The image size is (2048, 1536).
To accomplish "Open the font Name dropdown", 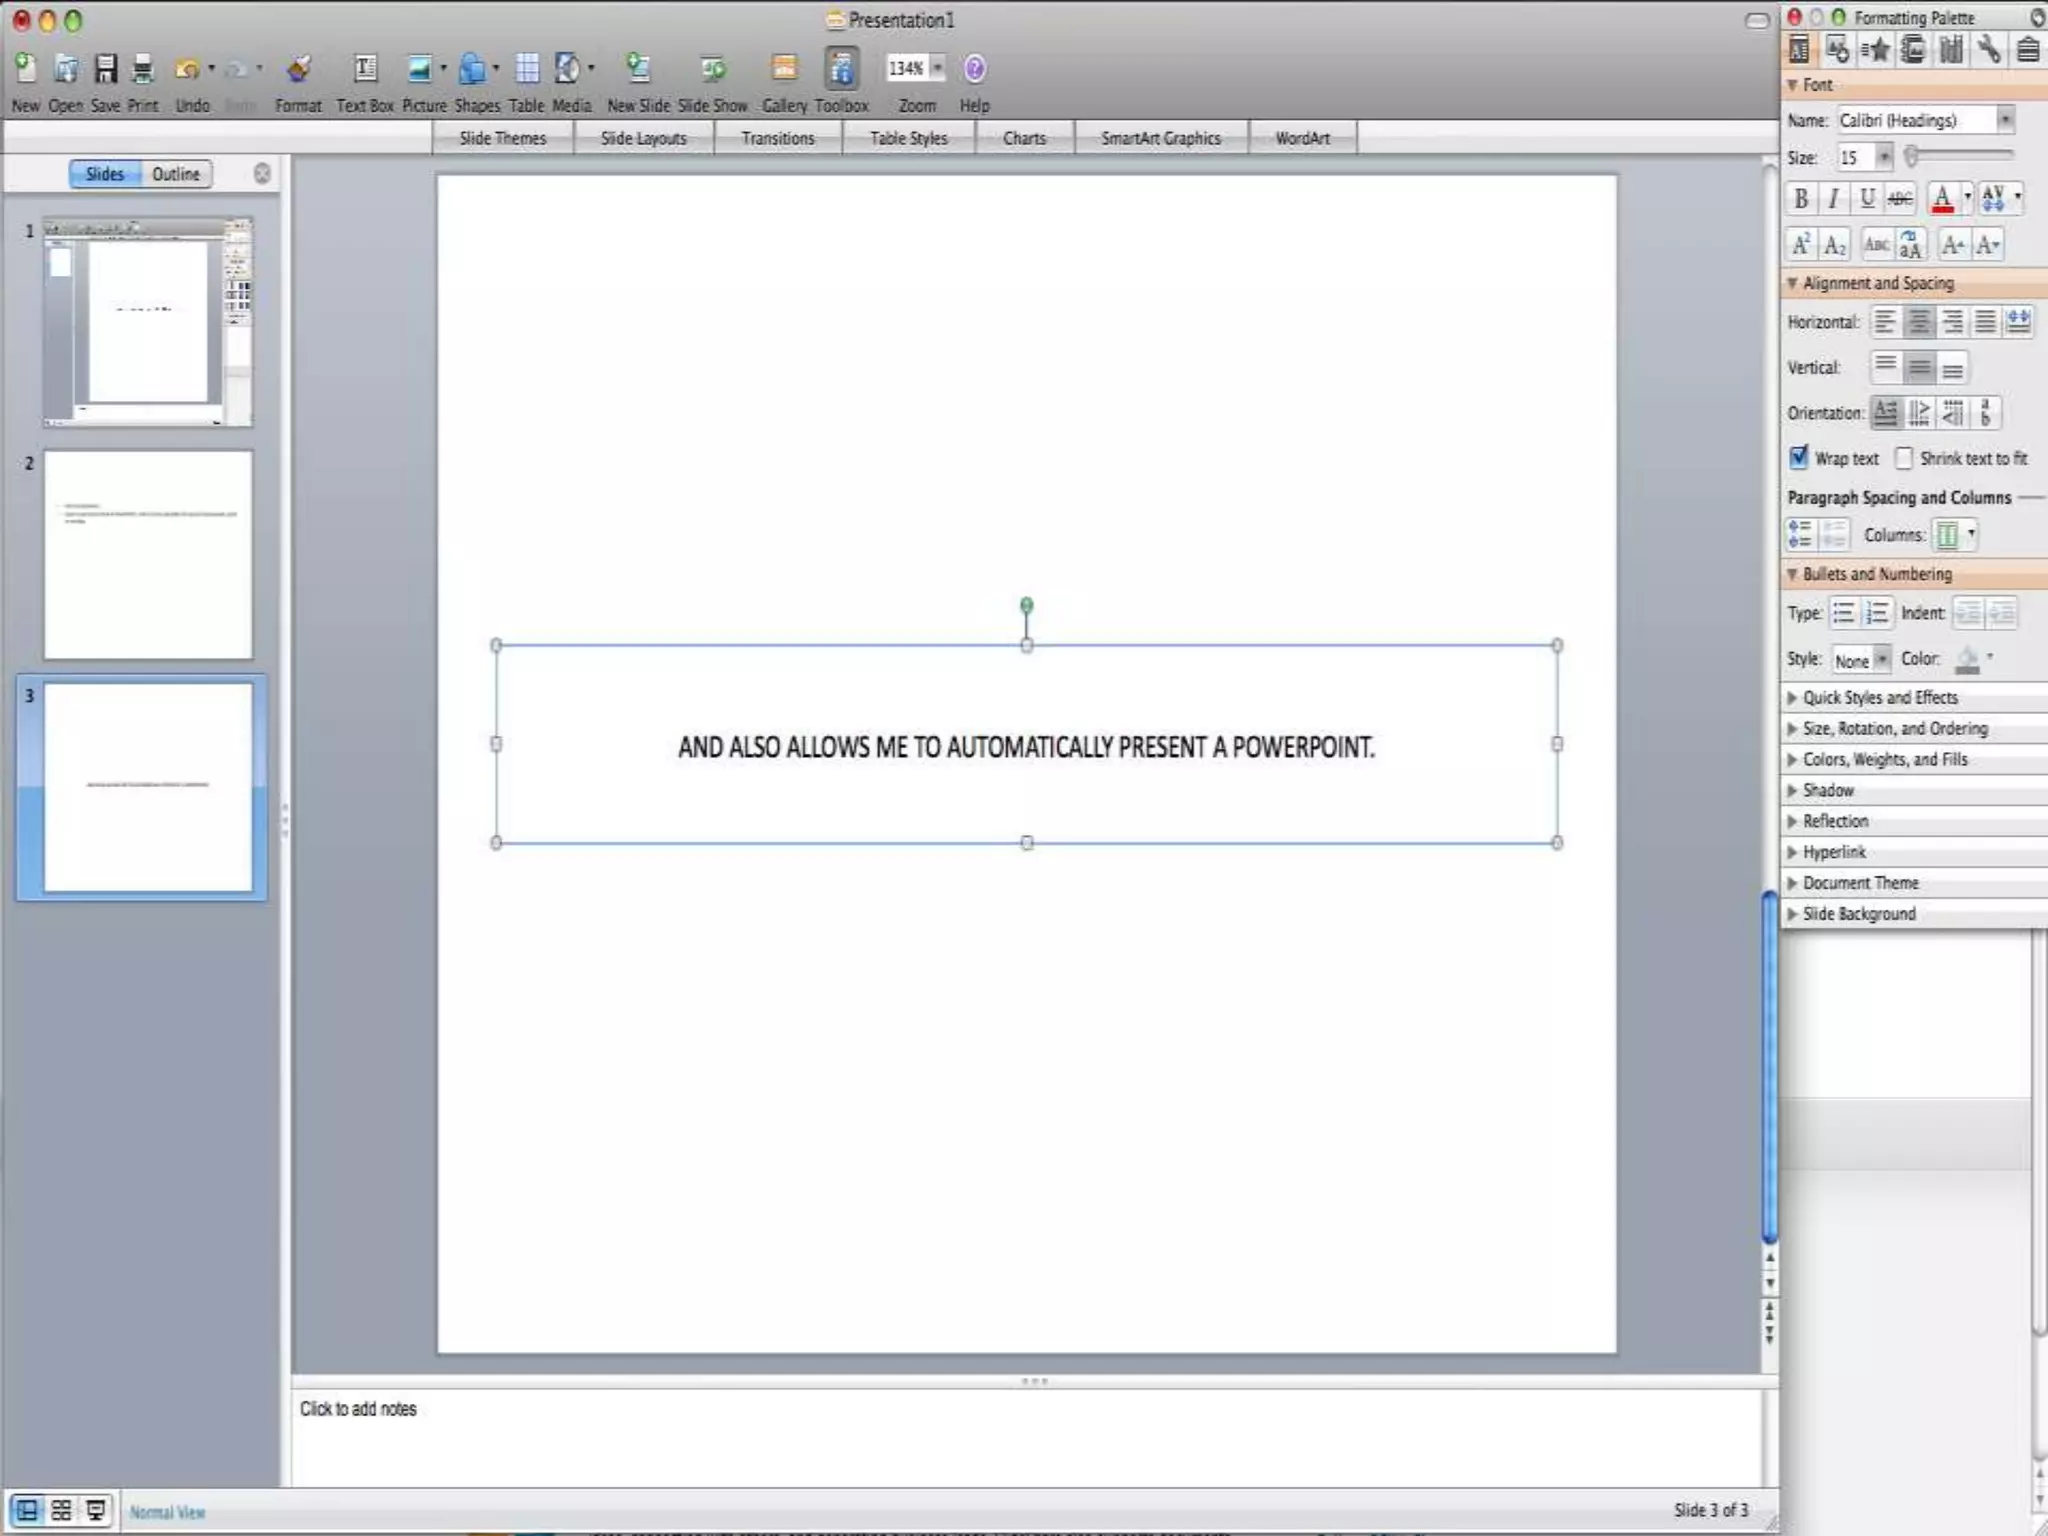I will tap(2005, 120).
